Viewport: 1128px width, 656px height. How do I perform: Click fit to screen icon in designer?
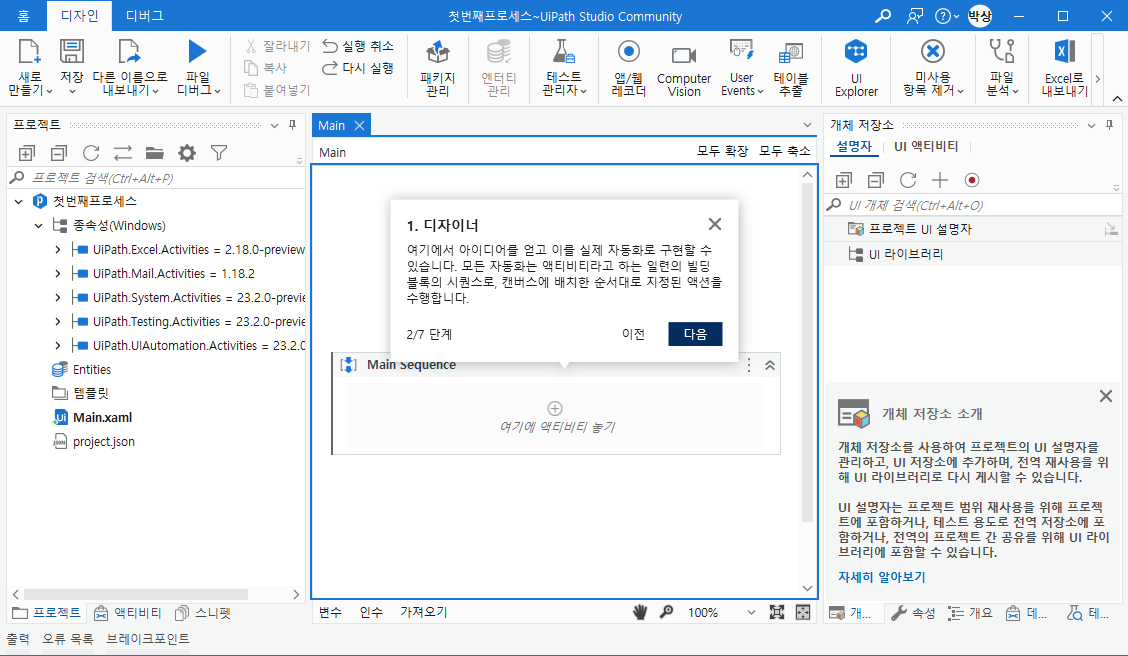[776, 612]
